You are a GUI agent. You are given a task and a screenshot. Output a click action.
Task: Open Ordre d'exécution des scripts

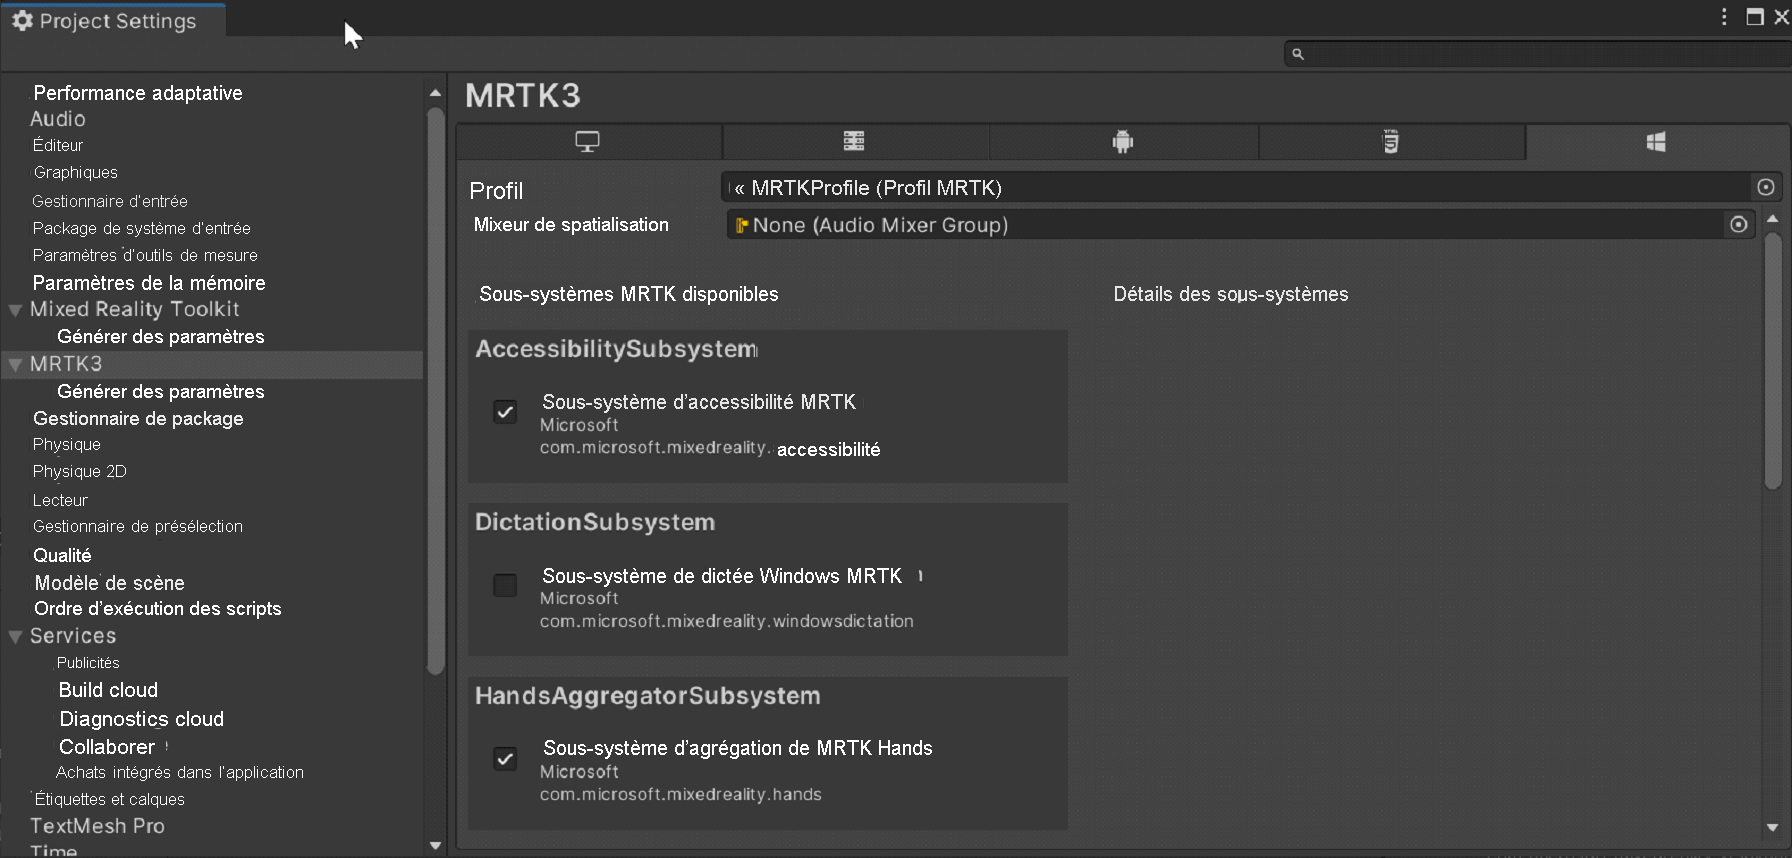tap(158, 609)
